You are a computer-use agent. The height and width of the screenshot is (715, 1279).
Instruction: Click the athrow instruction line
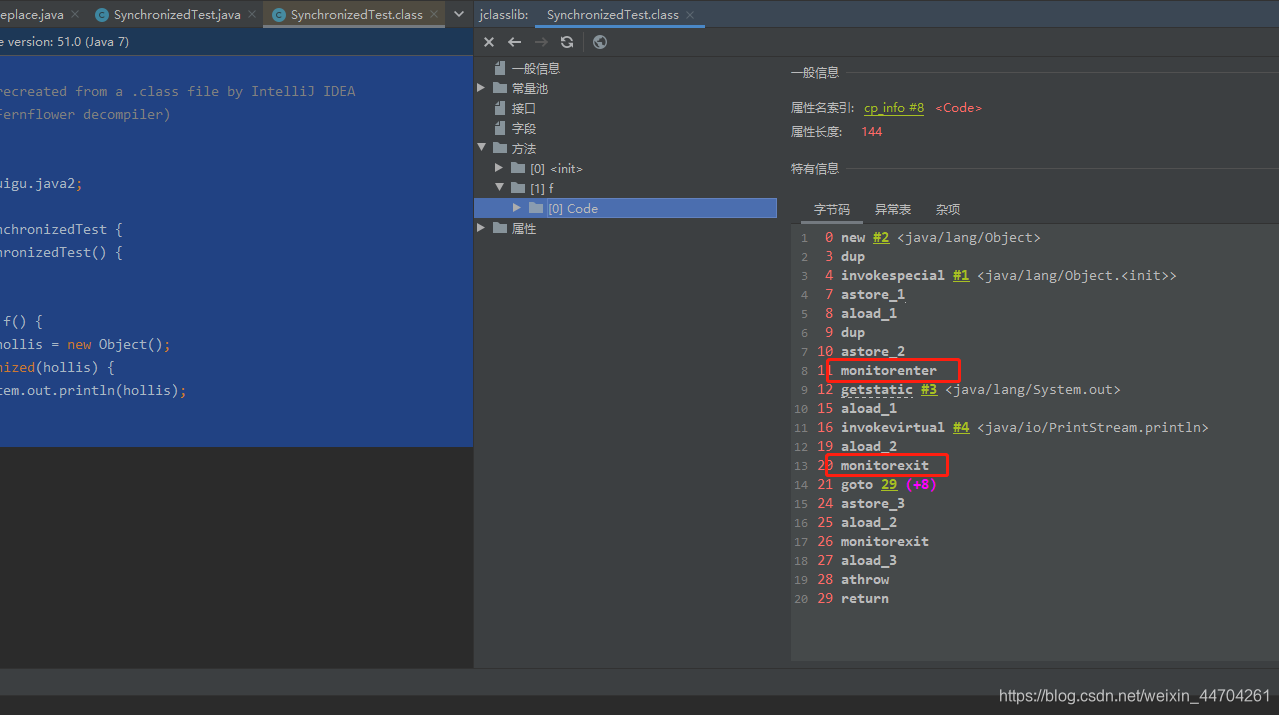(864, 579)
